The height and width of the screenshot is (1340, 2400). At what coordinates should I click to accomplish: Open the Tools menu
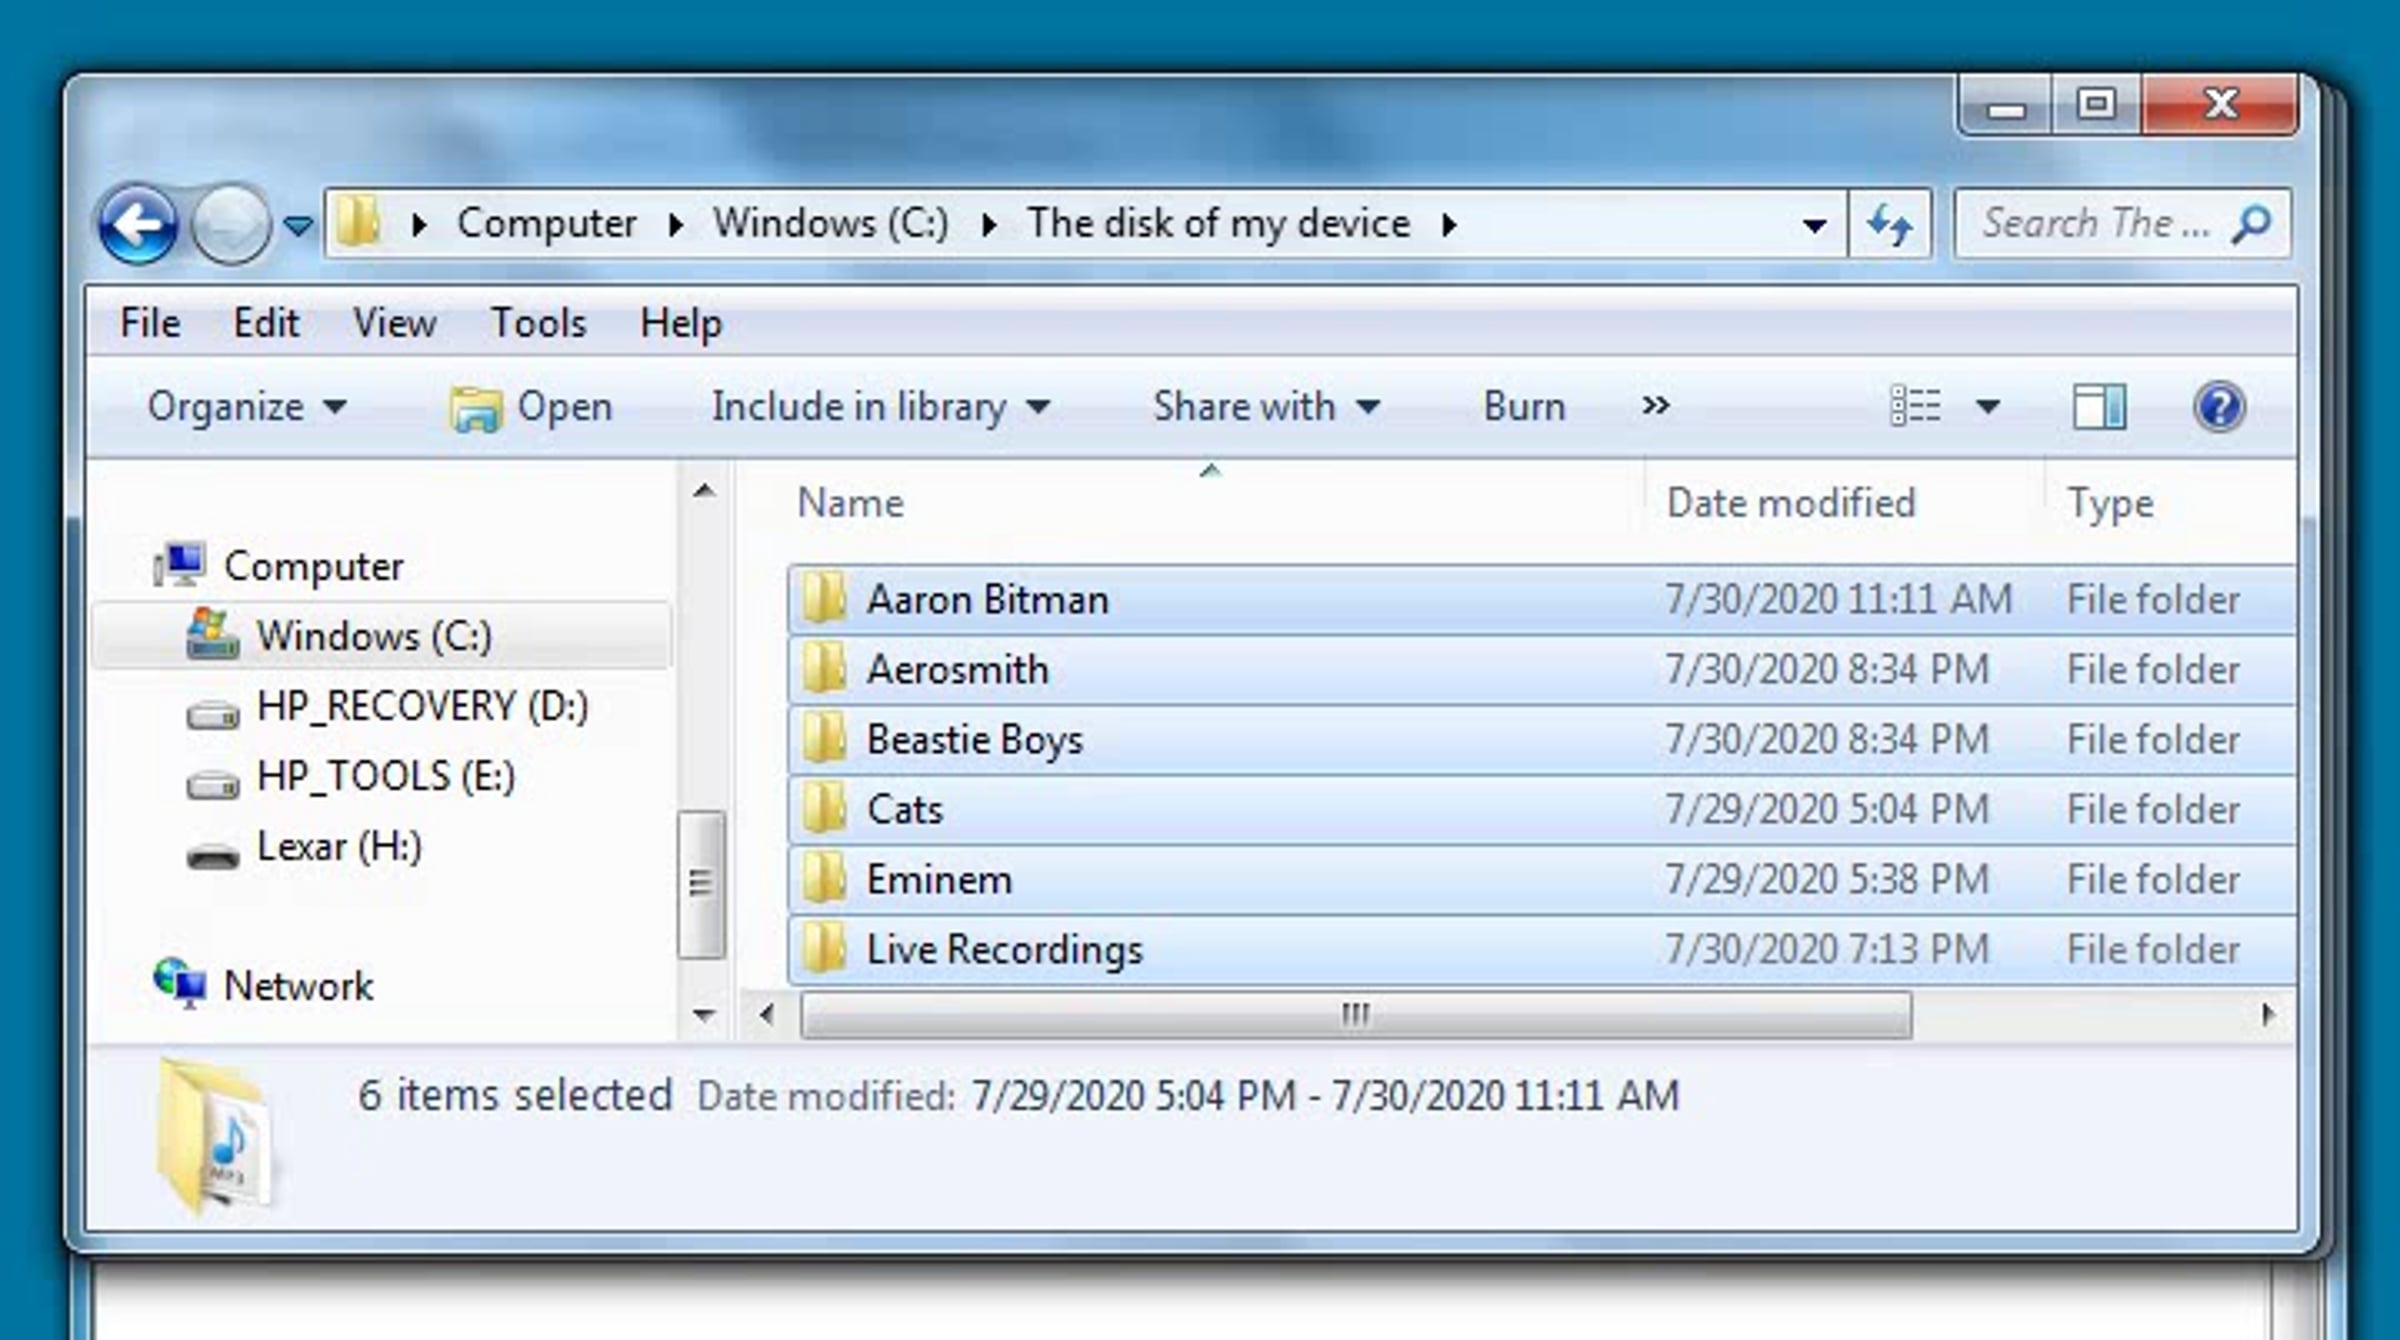pos(538,323)
